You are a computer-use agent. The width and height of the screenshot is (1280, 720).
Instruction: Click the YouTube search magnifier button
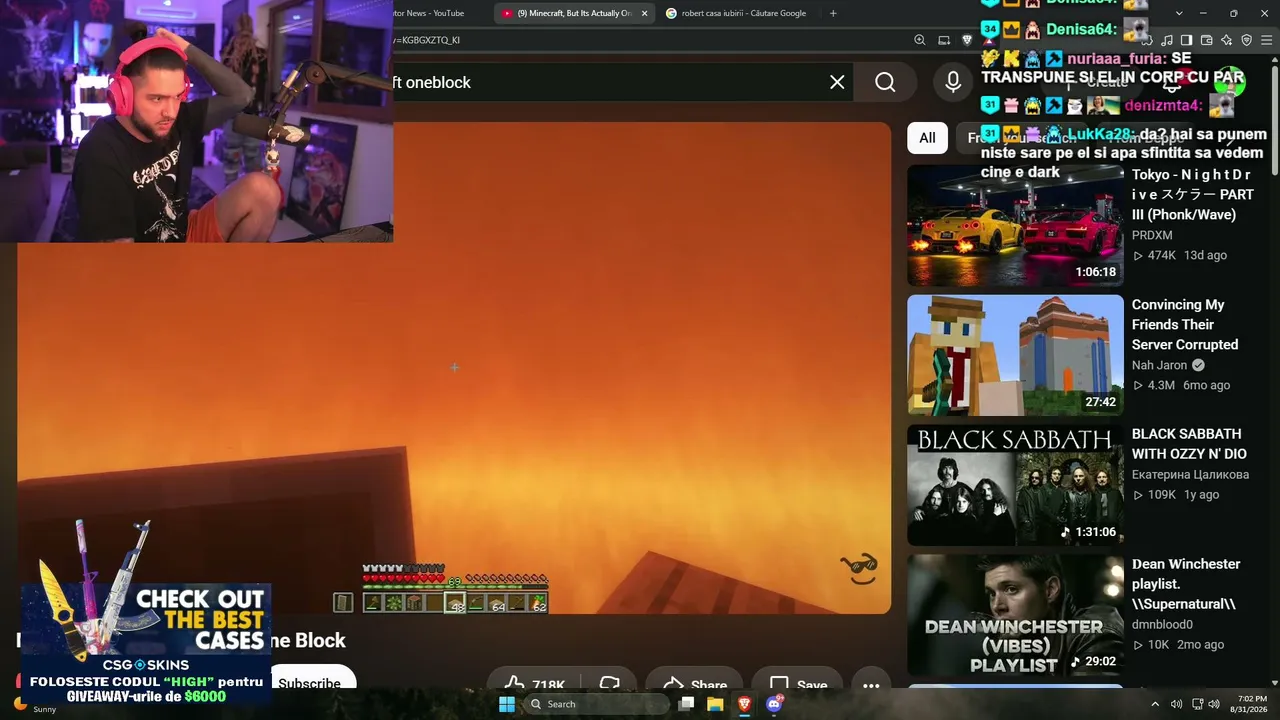point(885,82)
